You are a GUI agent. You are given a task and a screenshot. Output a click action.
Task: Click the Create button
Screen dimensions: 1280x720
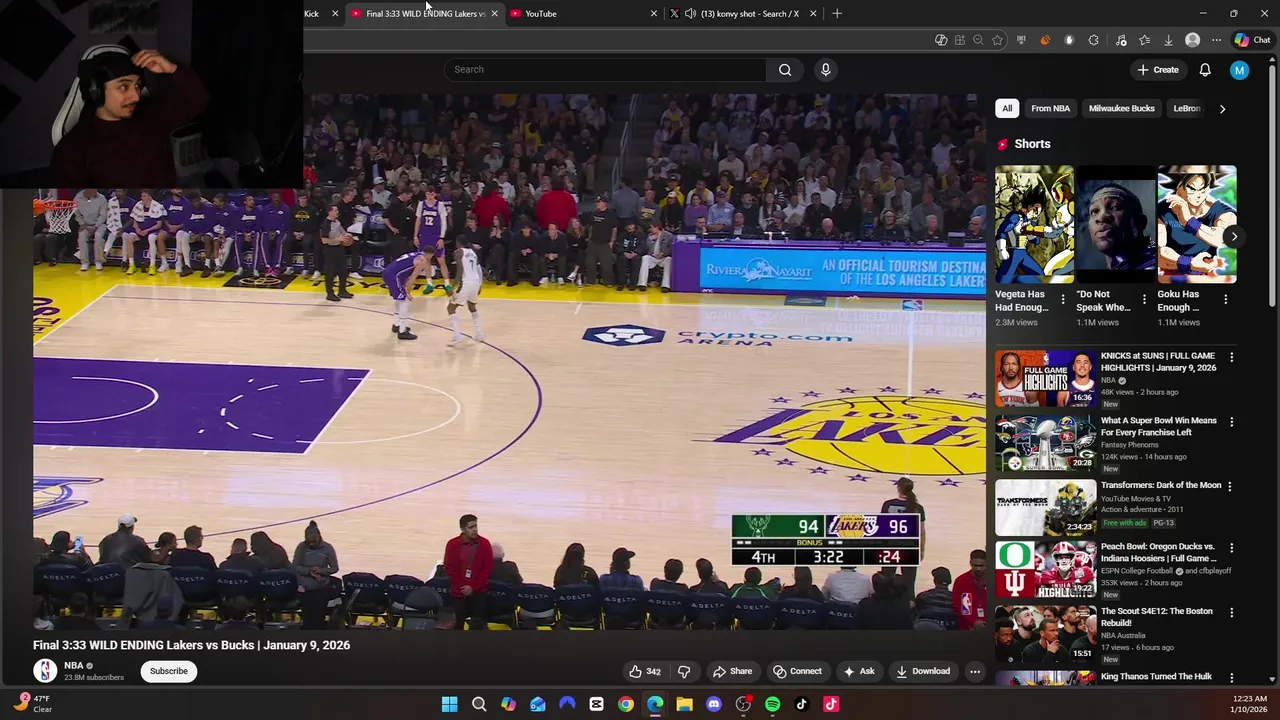1158,69
